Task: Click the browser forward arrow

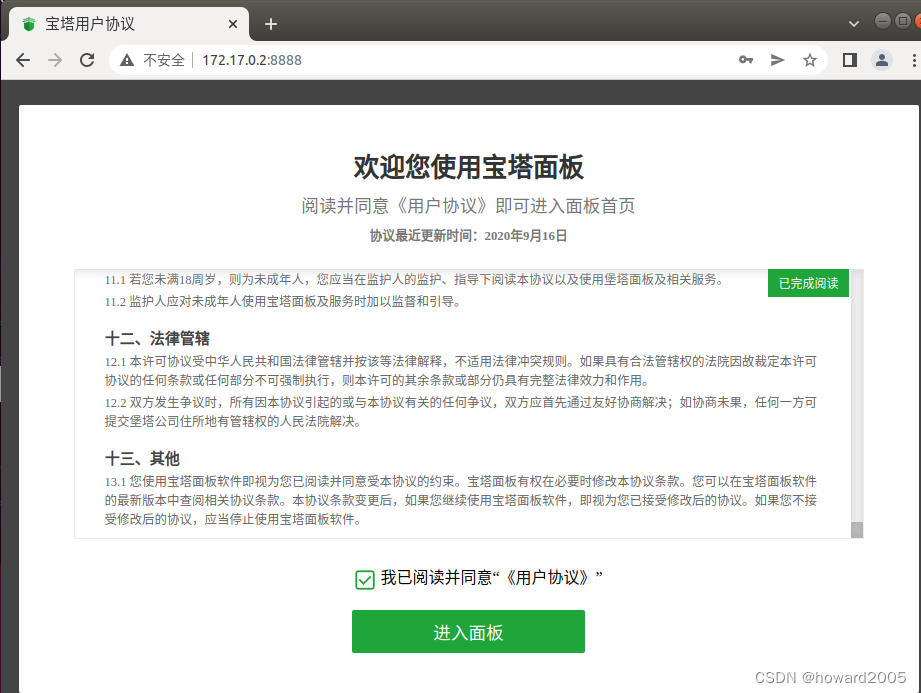Action: coord(55,60)
